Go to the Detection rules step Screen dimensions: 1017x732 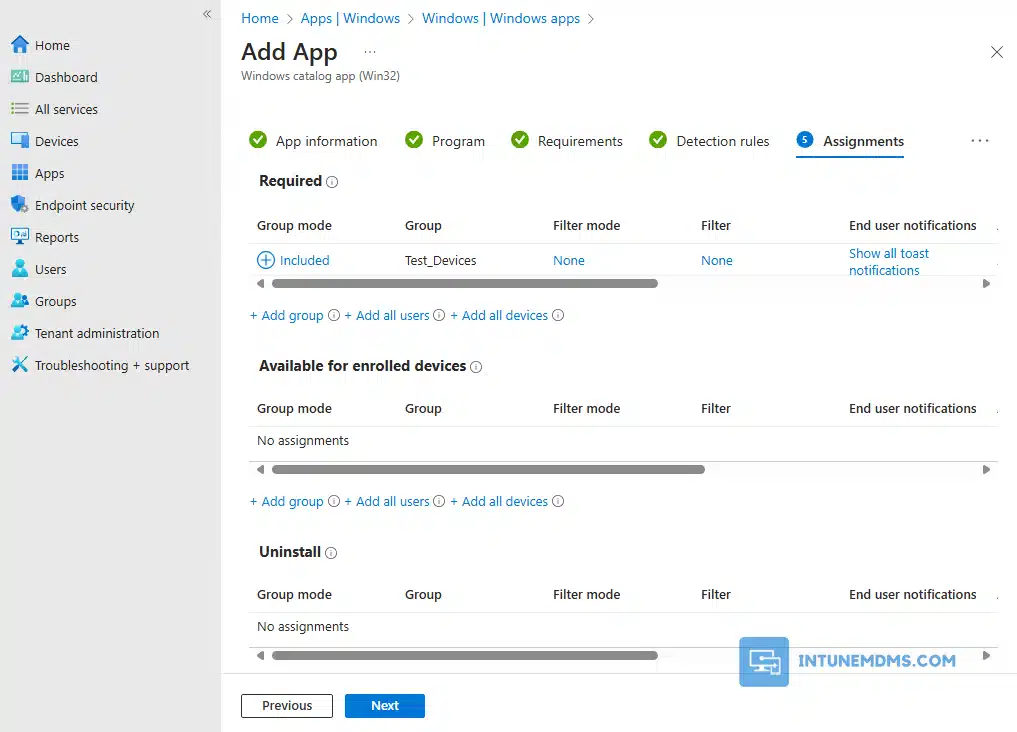709,141
